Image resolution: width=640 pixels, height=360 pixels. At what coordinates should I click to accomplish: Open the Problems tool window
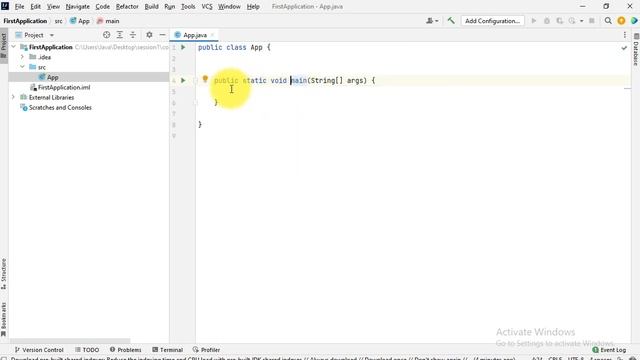pos(125,350)
